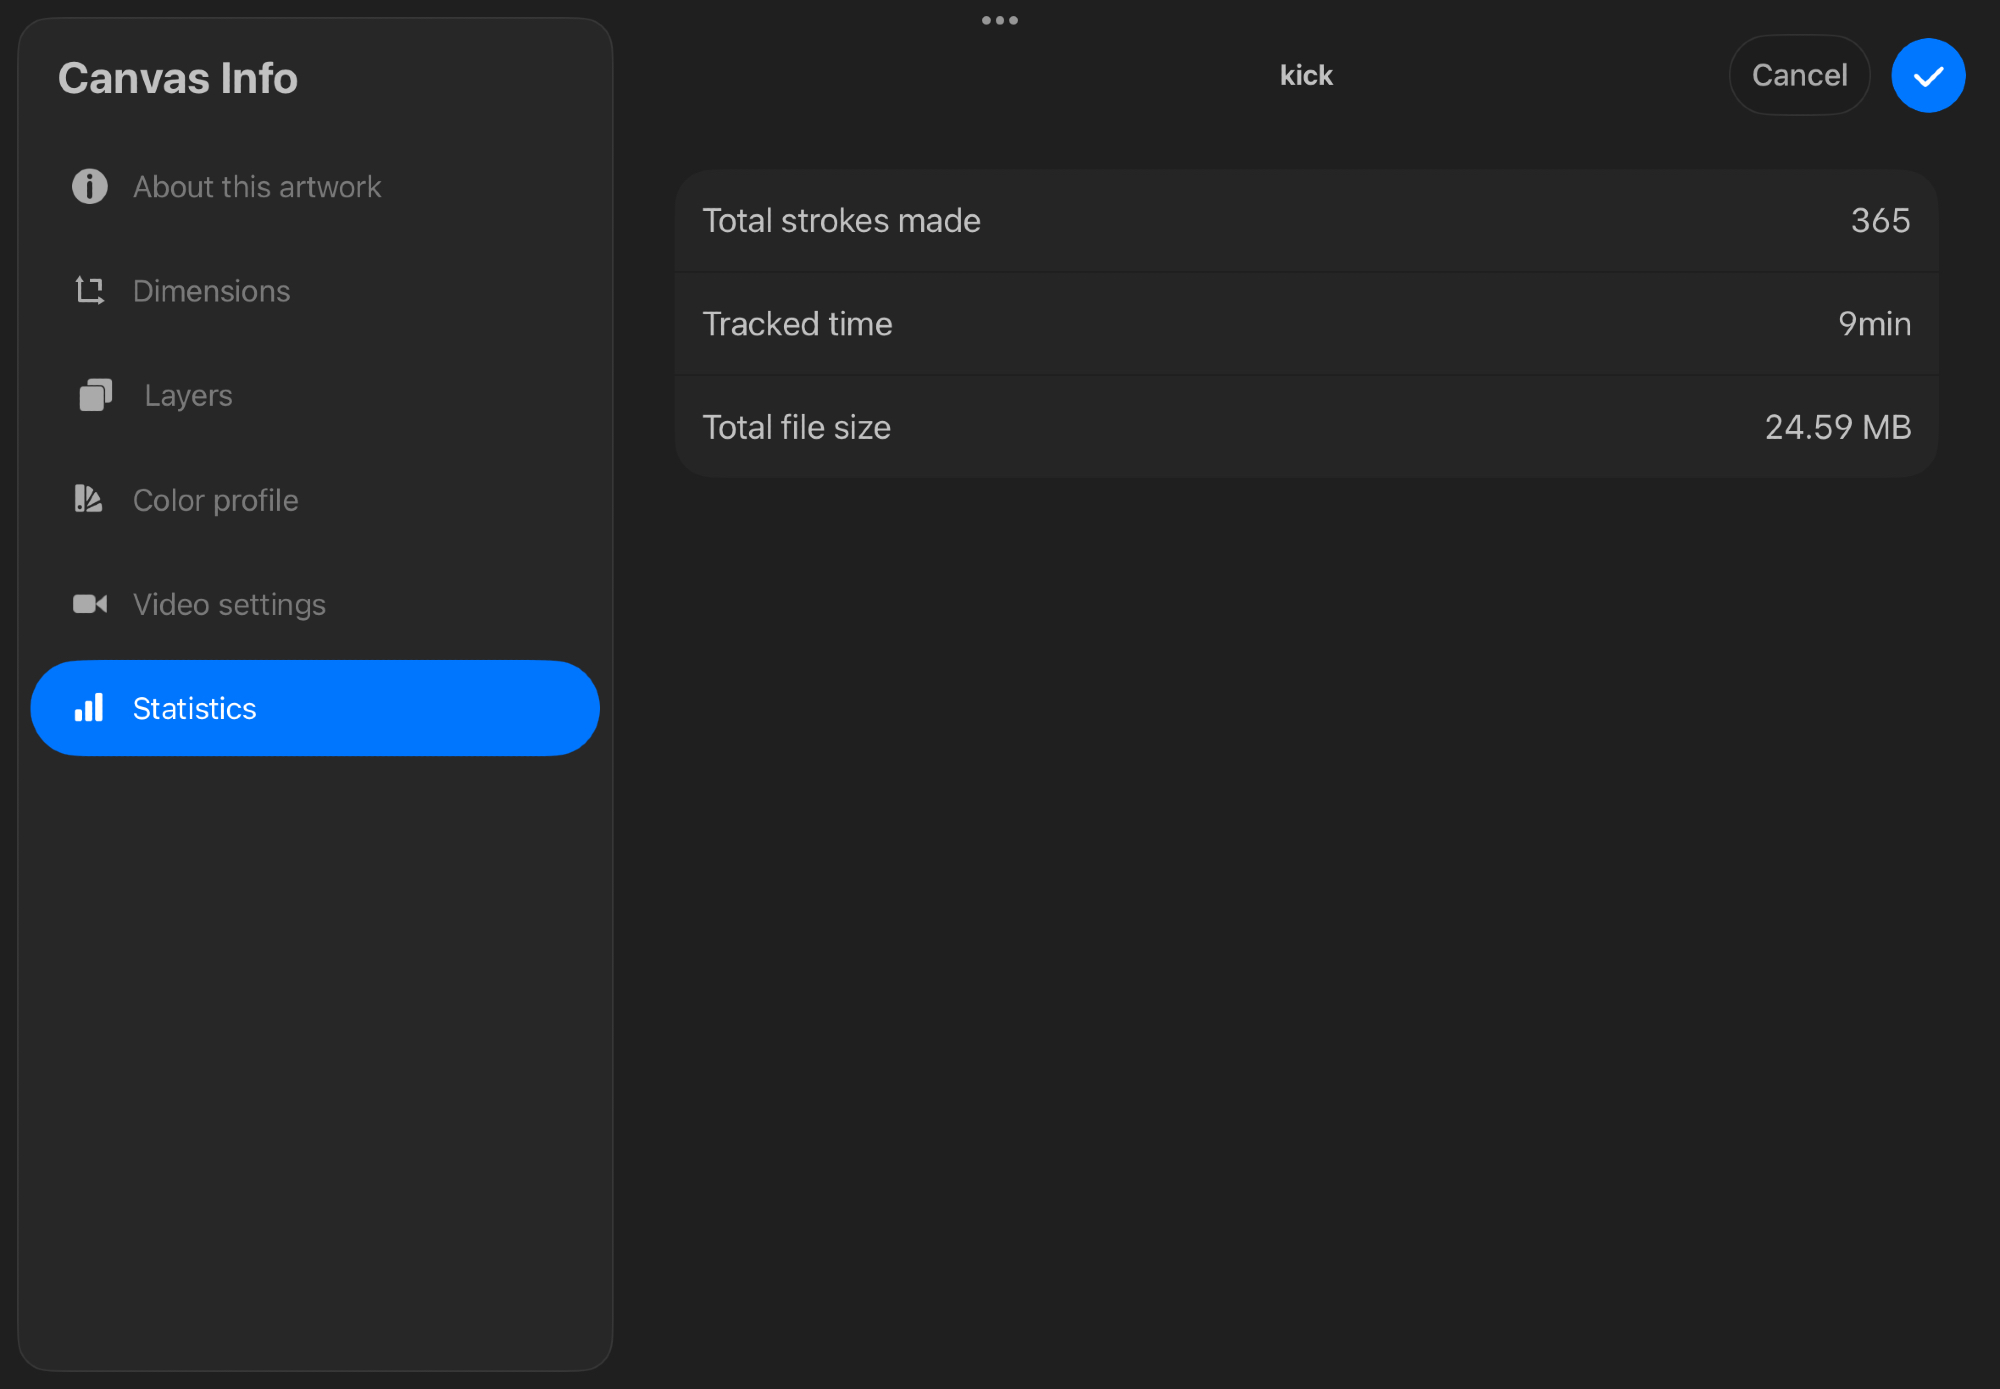The image size is (2000, 1389).
Task: Click the Total strokes made row
Action: click(x=1305, y=221)
